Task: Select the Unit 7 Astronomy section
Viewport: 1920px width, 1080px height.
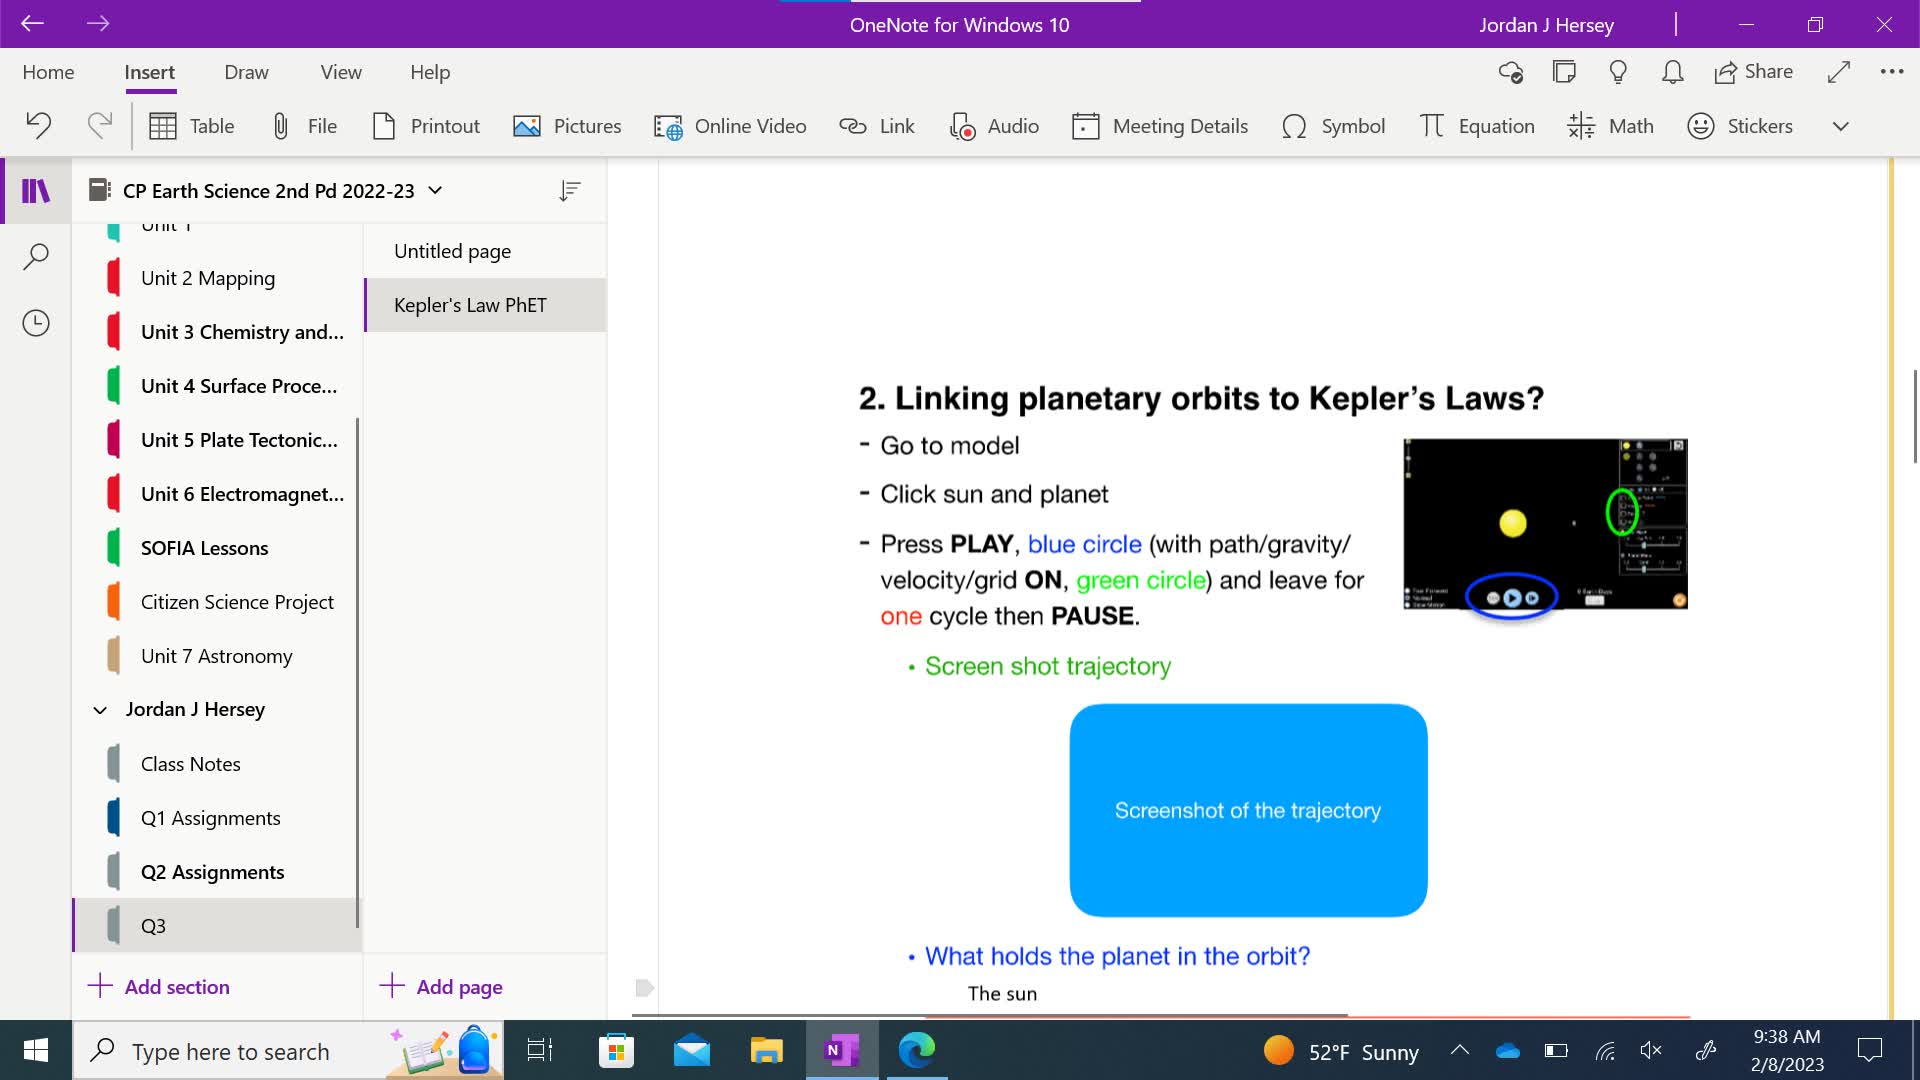Action: (217, 656)
